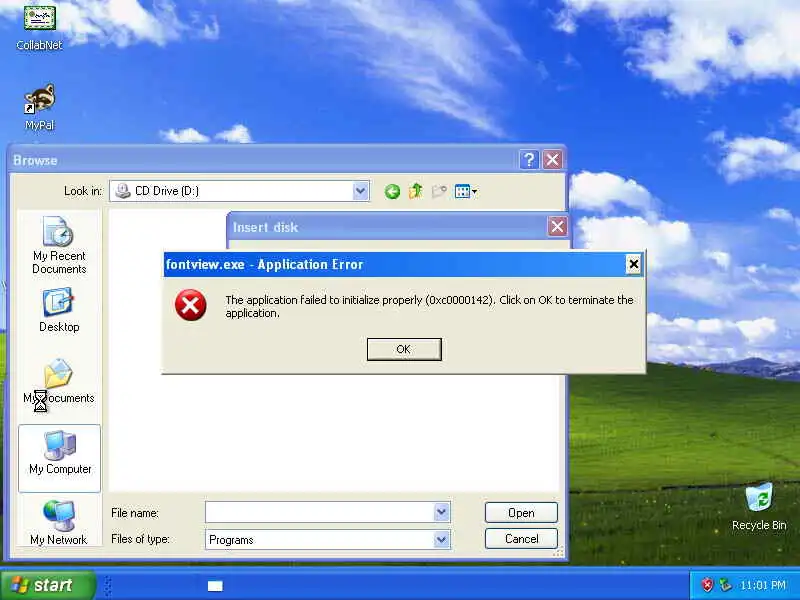Open My Network in places bar
Viewport: 800px width, 600px height.
(x=59, y=522)
